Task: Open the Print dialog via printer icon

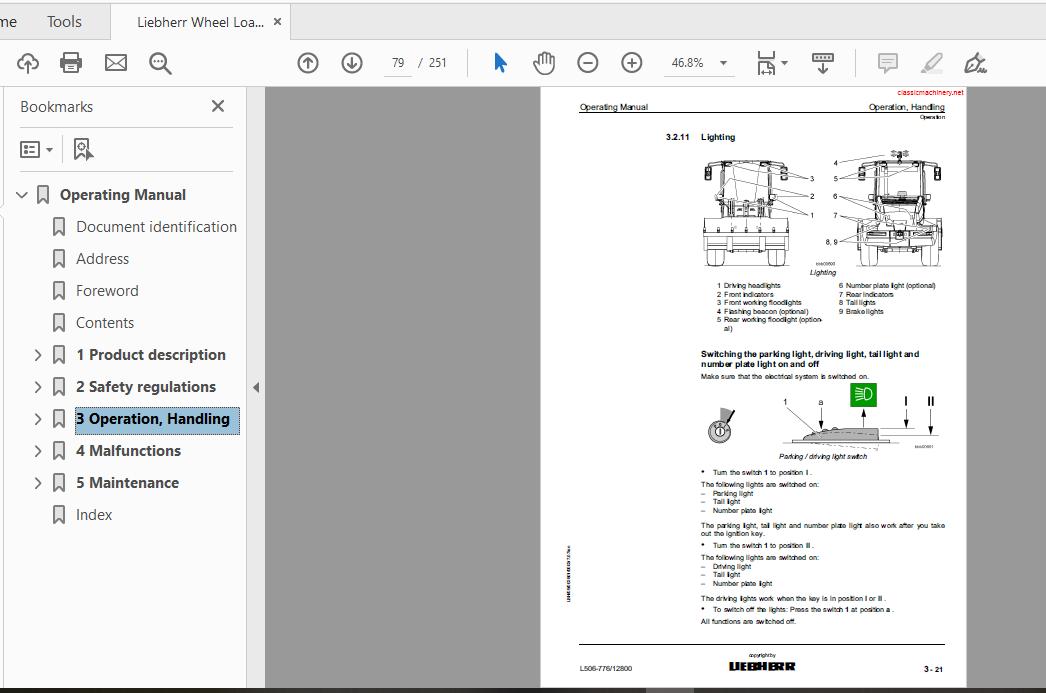Action: tap(70, 62)
